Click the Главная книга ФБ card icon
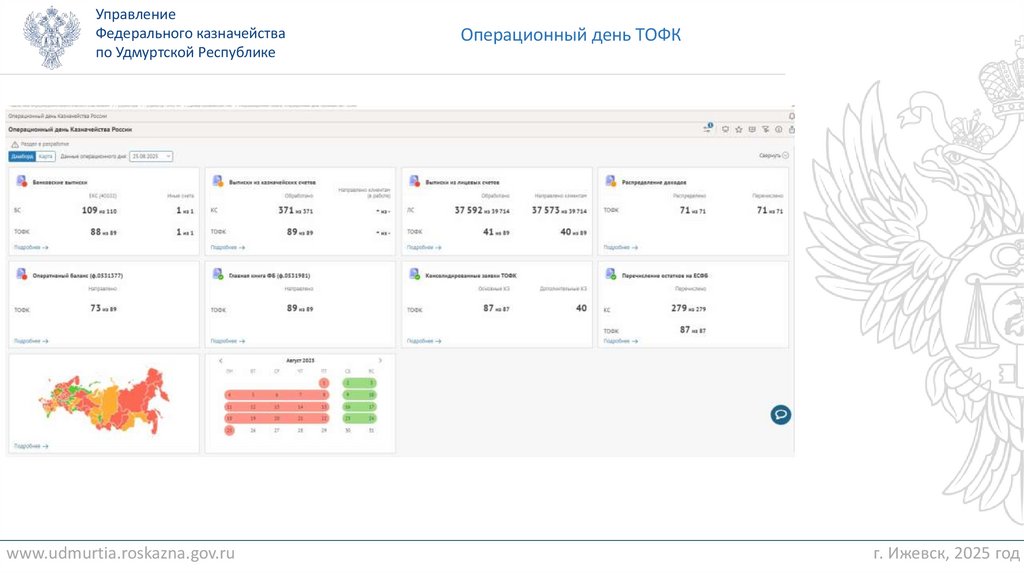 tap(217, 274)
